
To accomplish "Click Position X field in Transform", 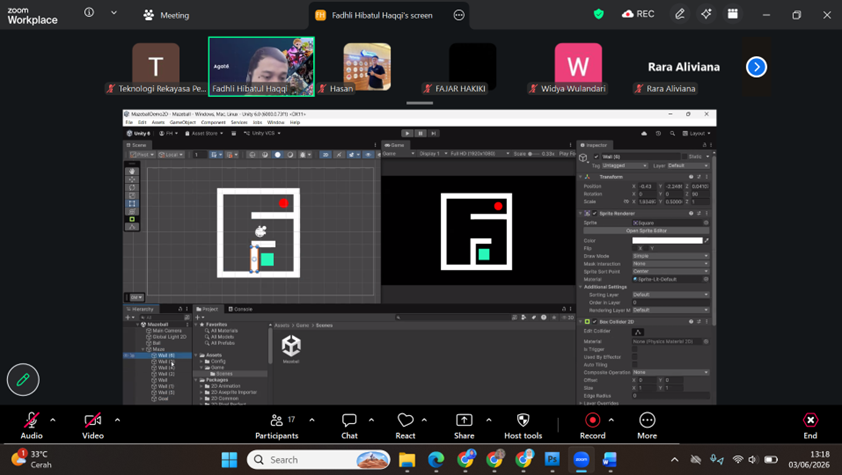I will 648,186.
